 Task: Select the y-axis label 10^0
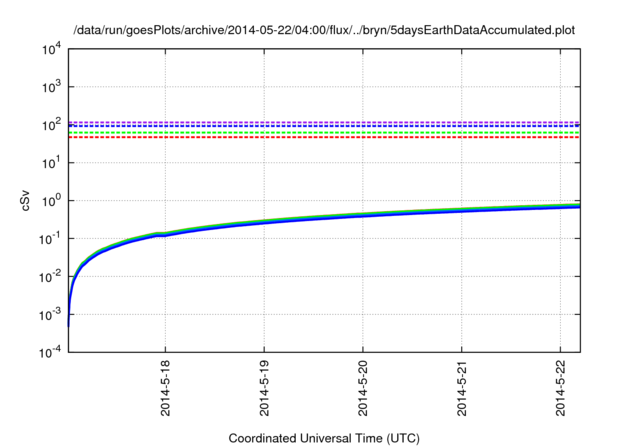pos(52,200)
